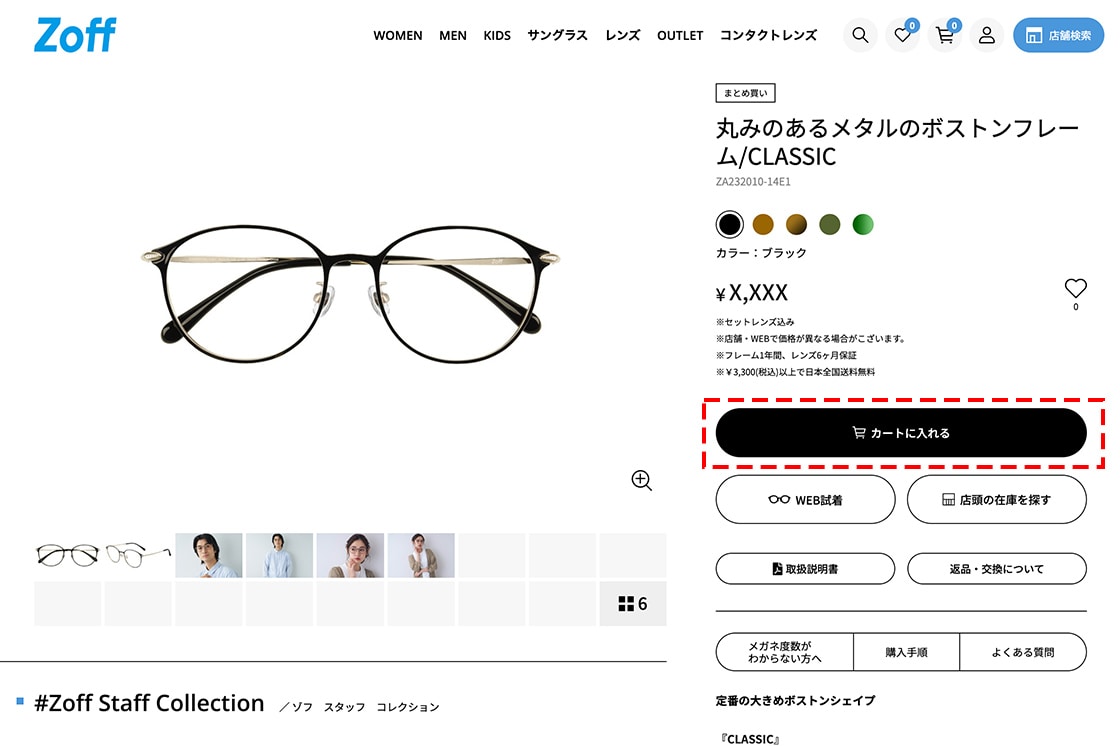Show all images with the grid 6 icon
Screen dimensions: 1120x746
click(633, 604)
